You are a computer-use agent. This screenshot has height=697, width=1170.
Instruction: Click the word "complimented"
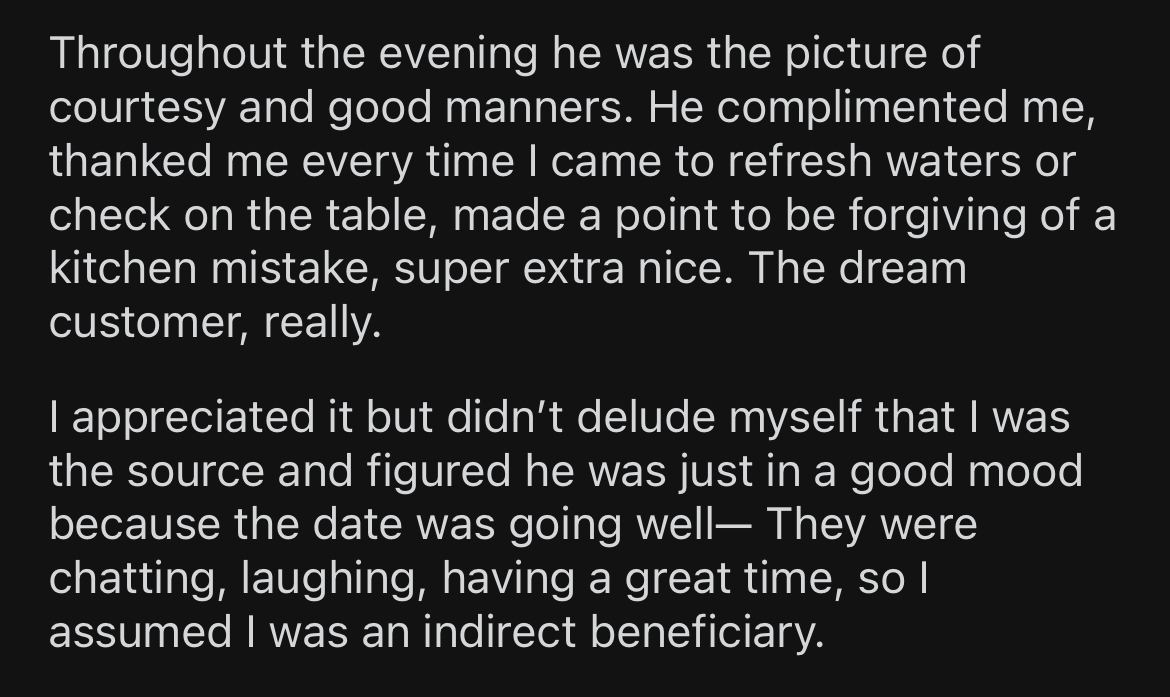point(863,107)
